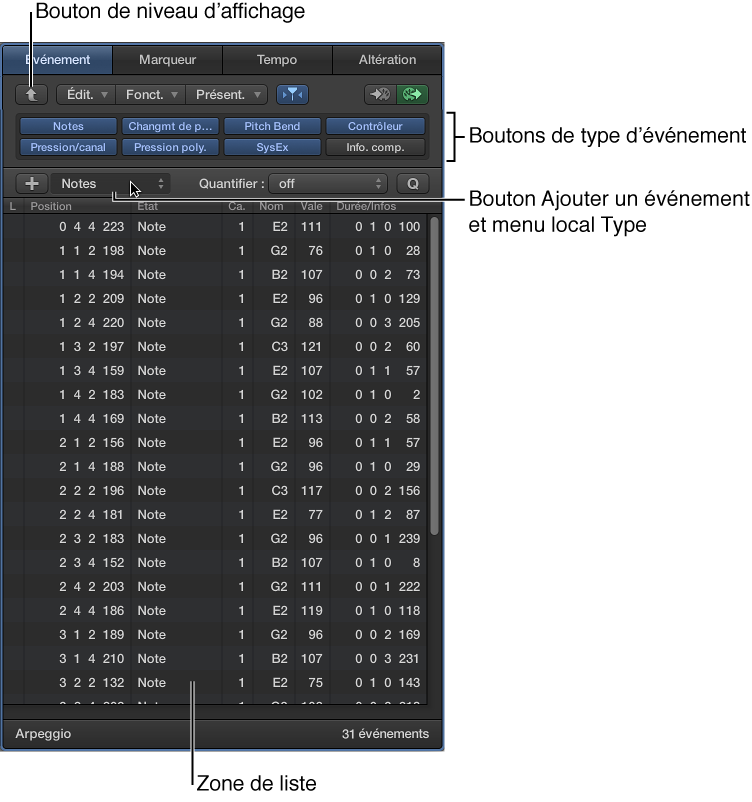Screen dimensions: 752x802
Task: Toggle the Pitch Bend event type button
Action: click(x=272, y=126)
